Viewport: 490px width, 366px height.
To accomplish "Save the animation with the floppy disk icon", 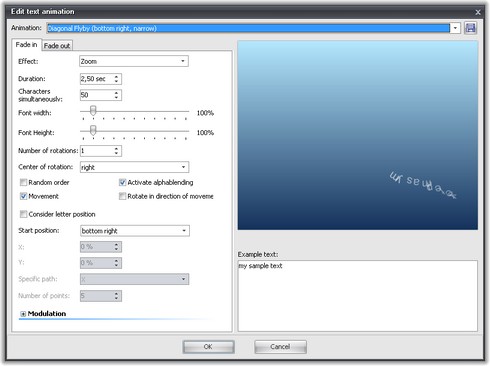I will tap(470, 28).
